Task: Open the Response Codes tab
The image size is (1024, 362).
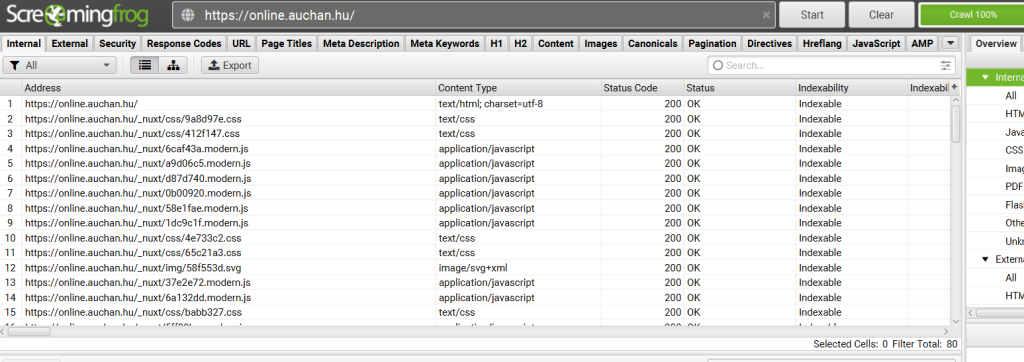Action: 184,44
